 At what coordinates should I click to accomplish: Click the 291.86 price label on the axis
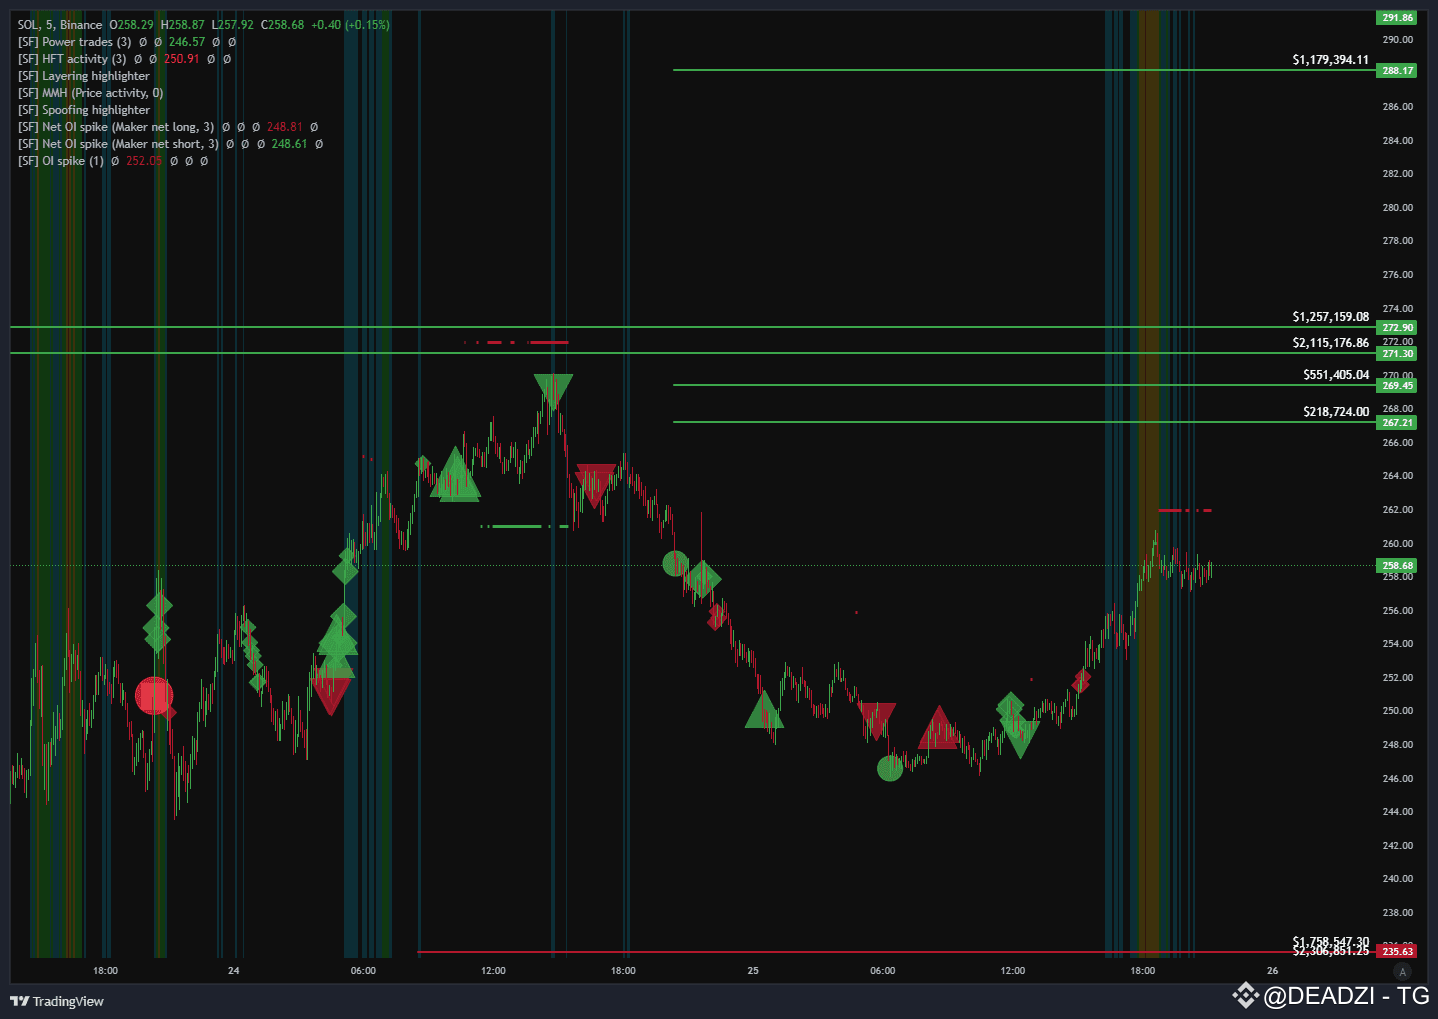click(x=1397, y=17)
